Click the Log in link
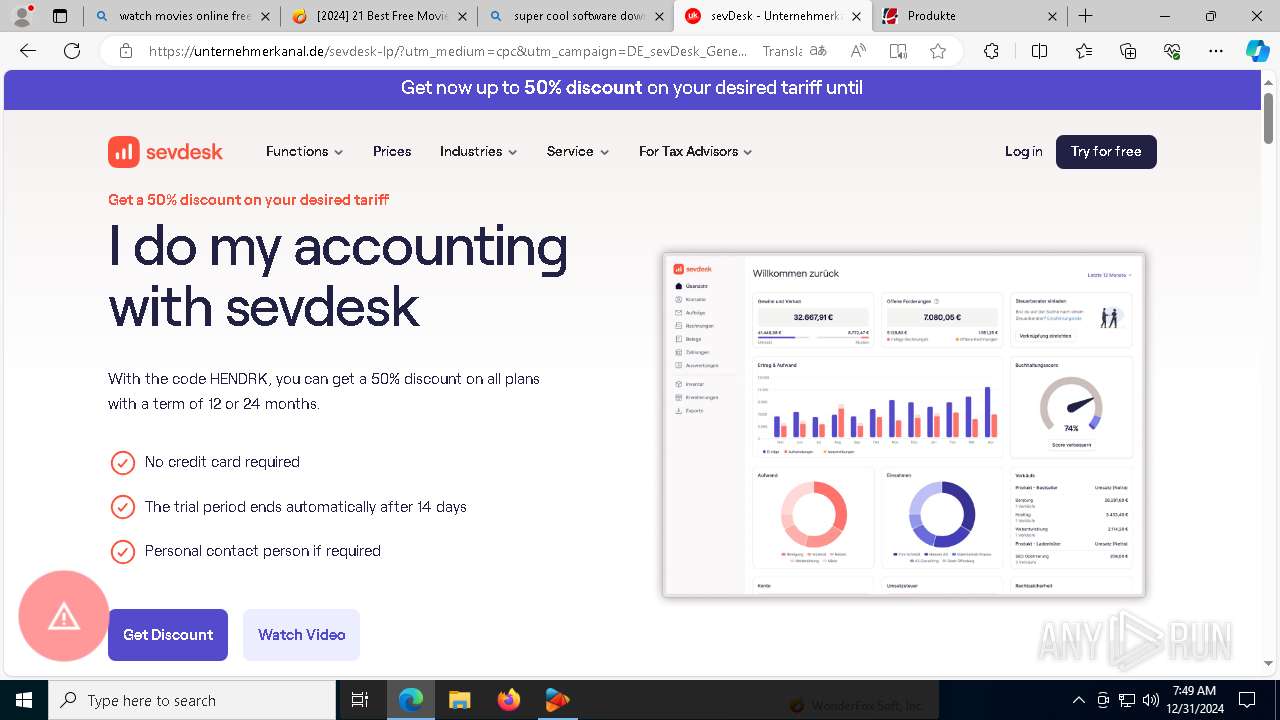This screenshot has height=720, width=1280. [x=1023, y=152]
